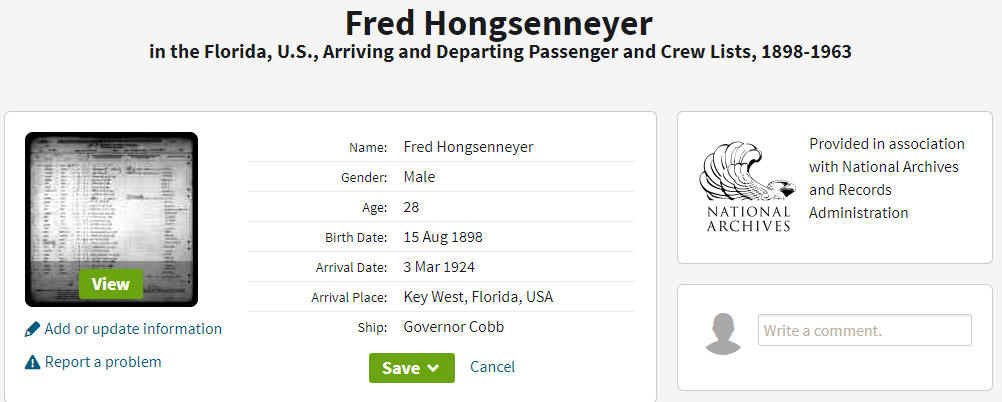Open Add or update information link
1002x402 pixels.
coord(133,329)
